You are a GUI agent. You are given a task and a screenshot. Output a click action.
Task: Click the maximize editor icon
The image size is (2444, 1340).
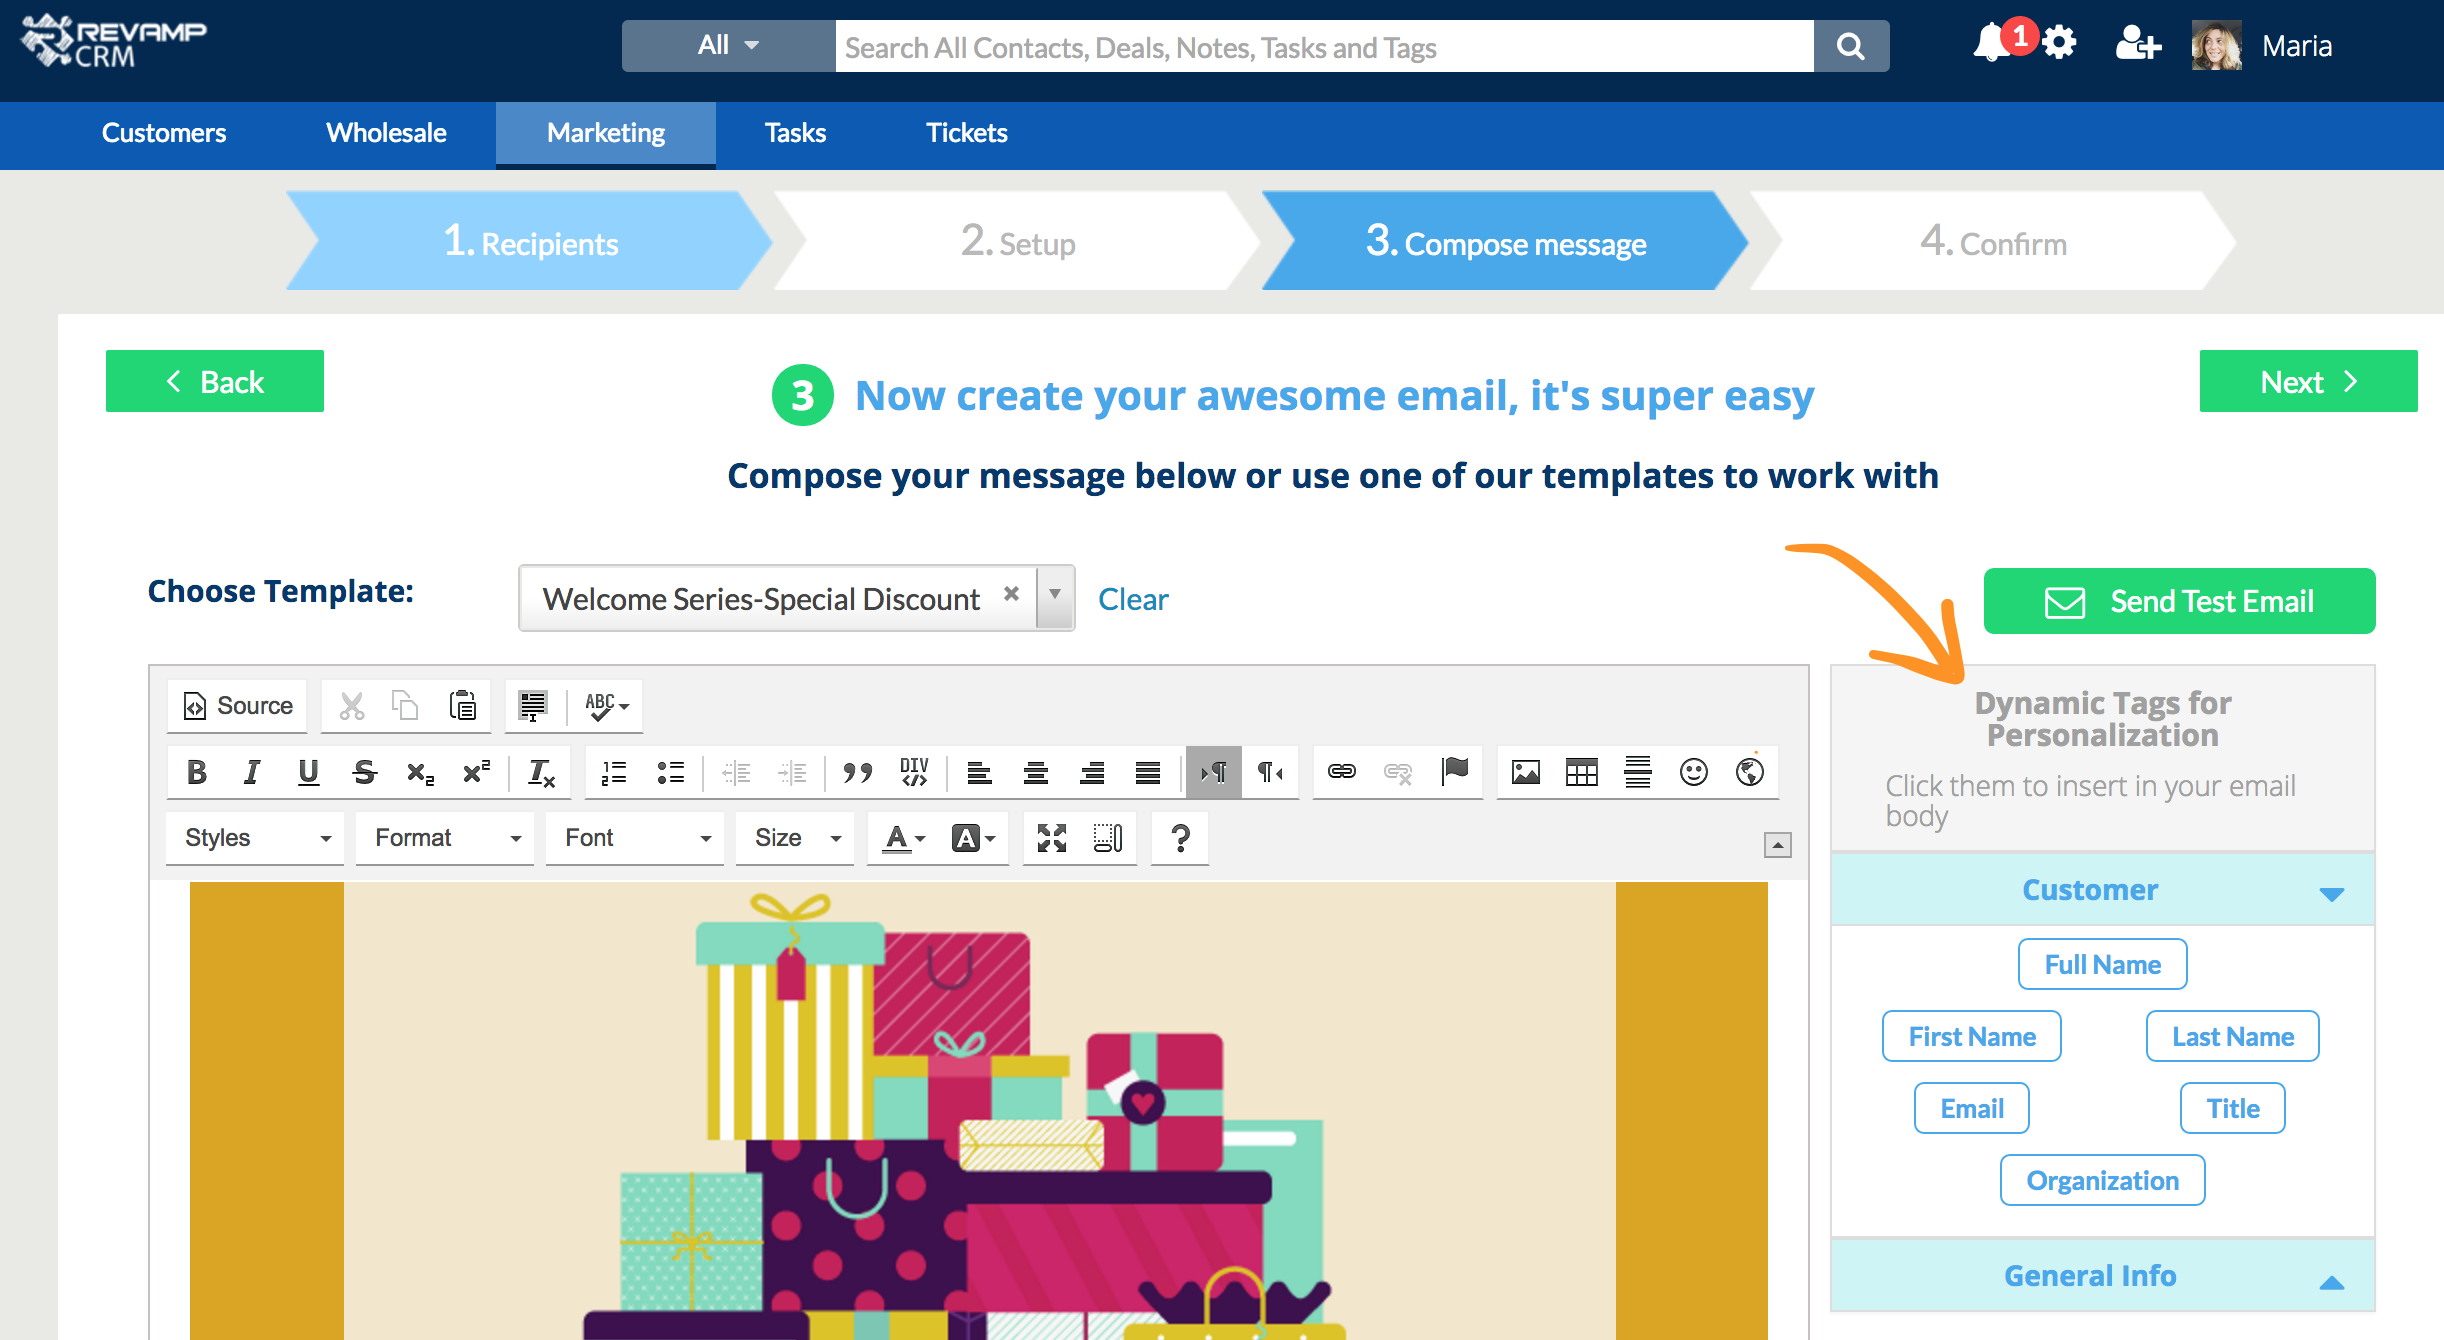click(1051, 838)
